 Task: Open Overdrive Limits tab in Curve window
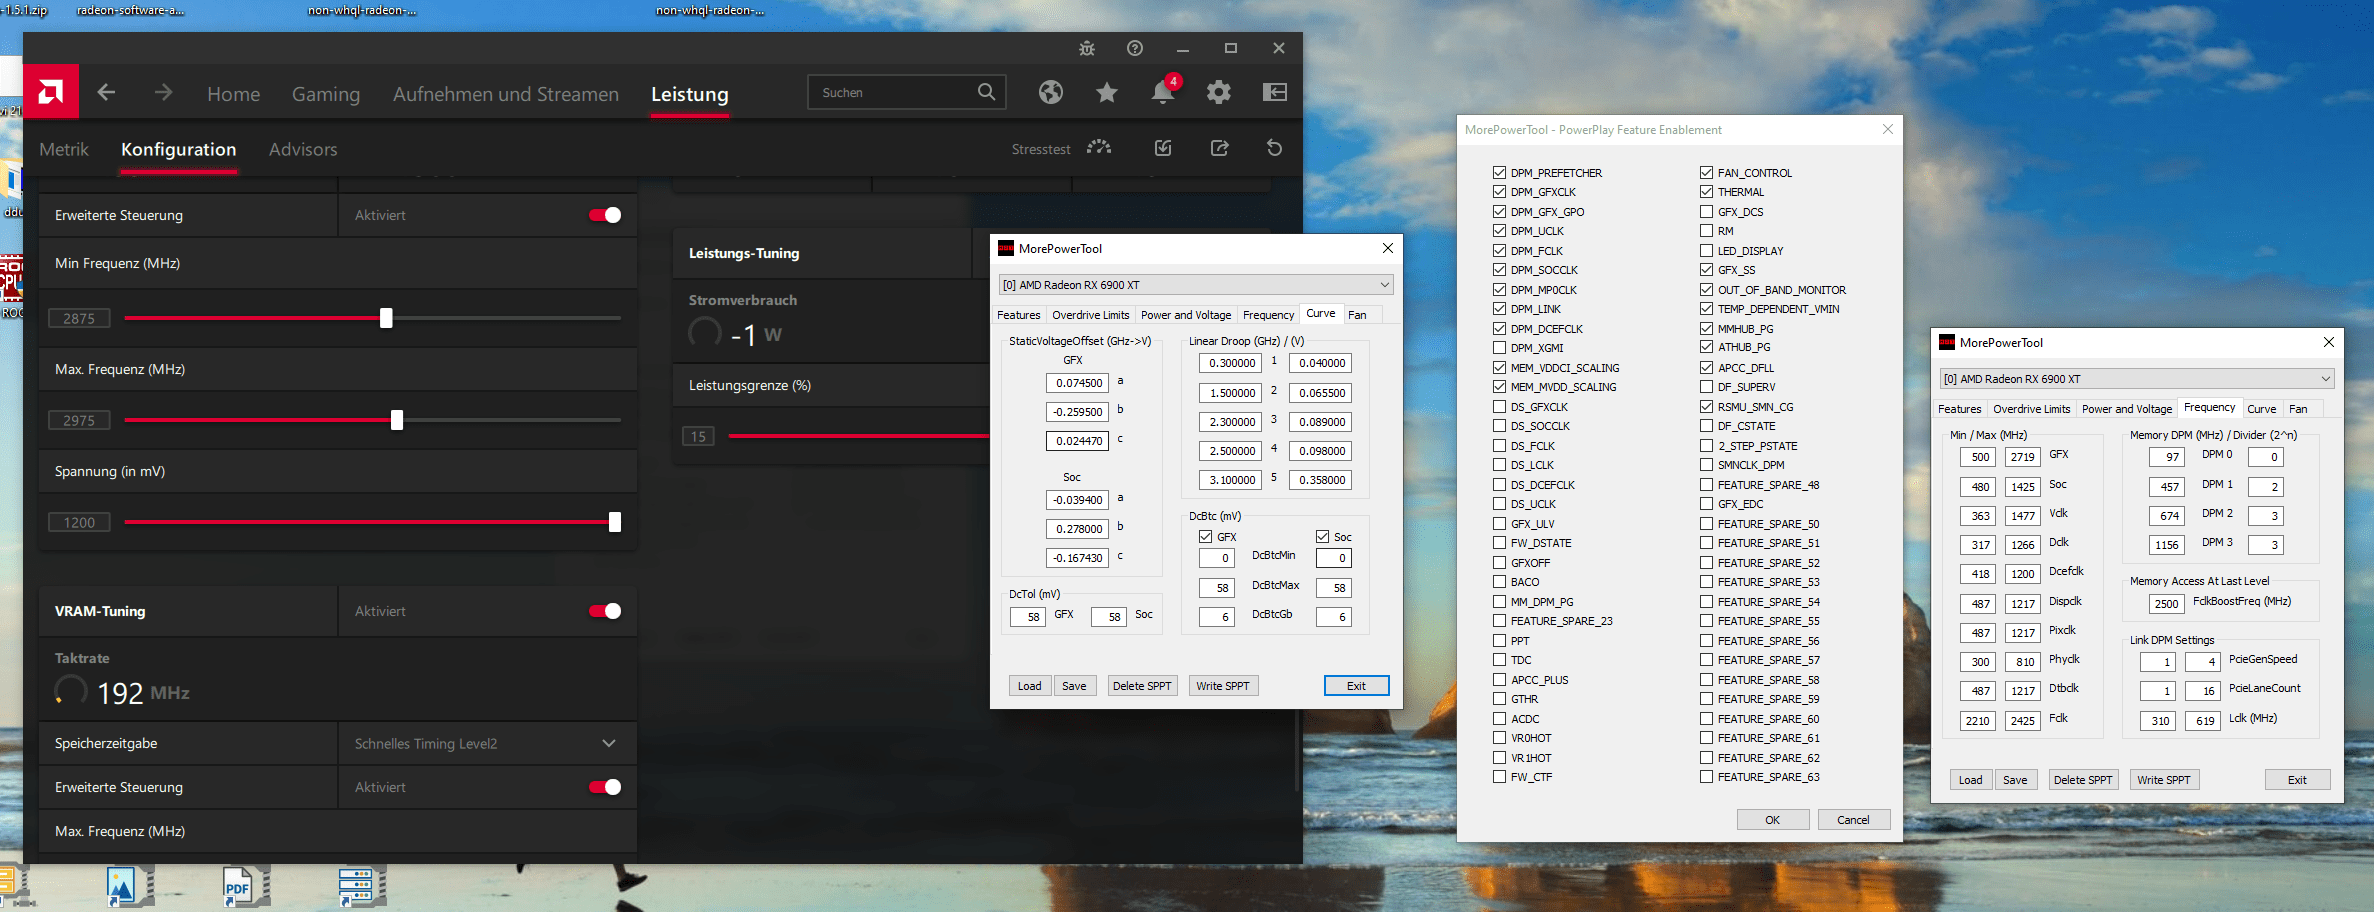coord(1090,315)
